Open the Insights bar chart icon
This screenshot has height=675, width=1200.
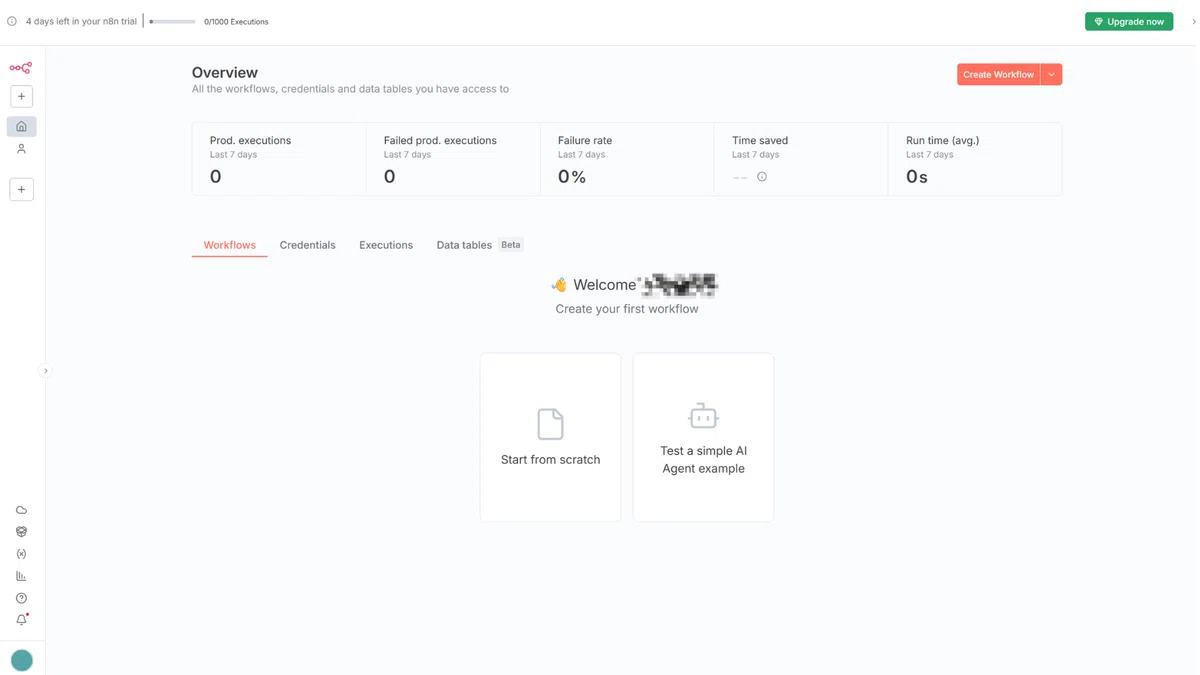point(21,576)
